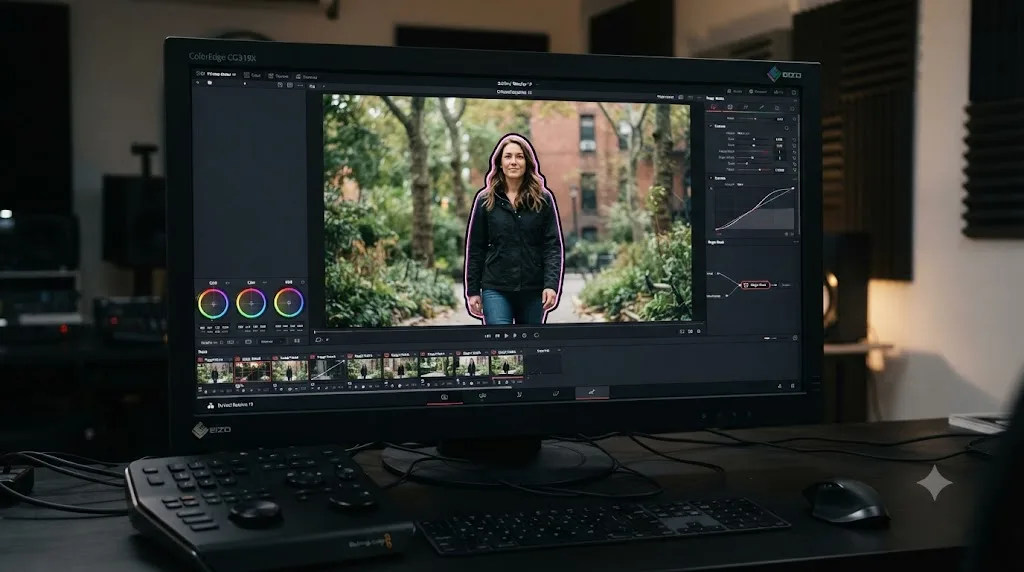Adjust the topmost slider in right panel

click(x=754, y=119)
